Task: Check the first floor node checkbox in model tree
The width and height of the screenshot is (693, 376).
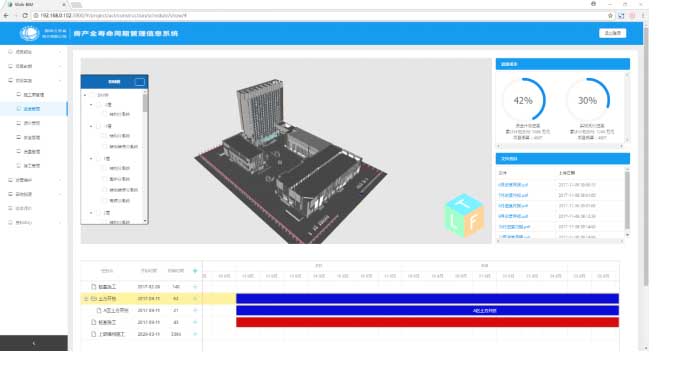Action: point(99,105)
